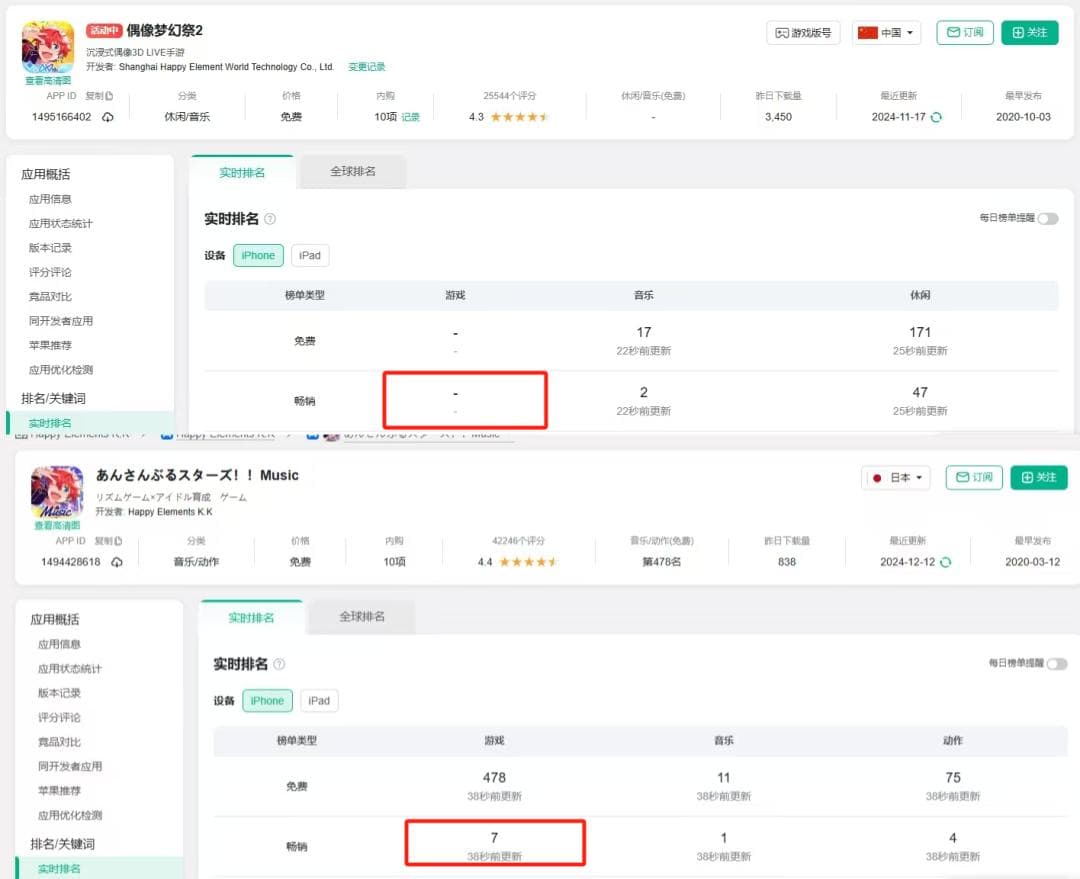Refresh the 2024-12-12 latest update date
This screenshot has height=879, width=1080.
coord(945,562)
